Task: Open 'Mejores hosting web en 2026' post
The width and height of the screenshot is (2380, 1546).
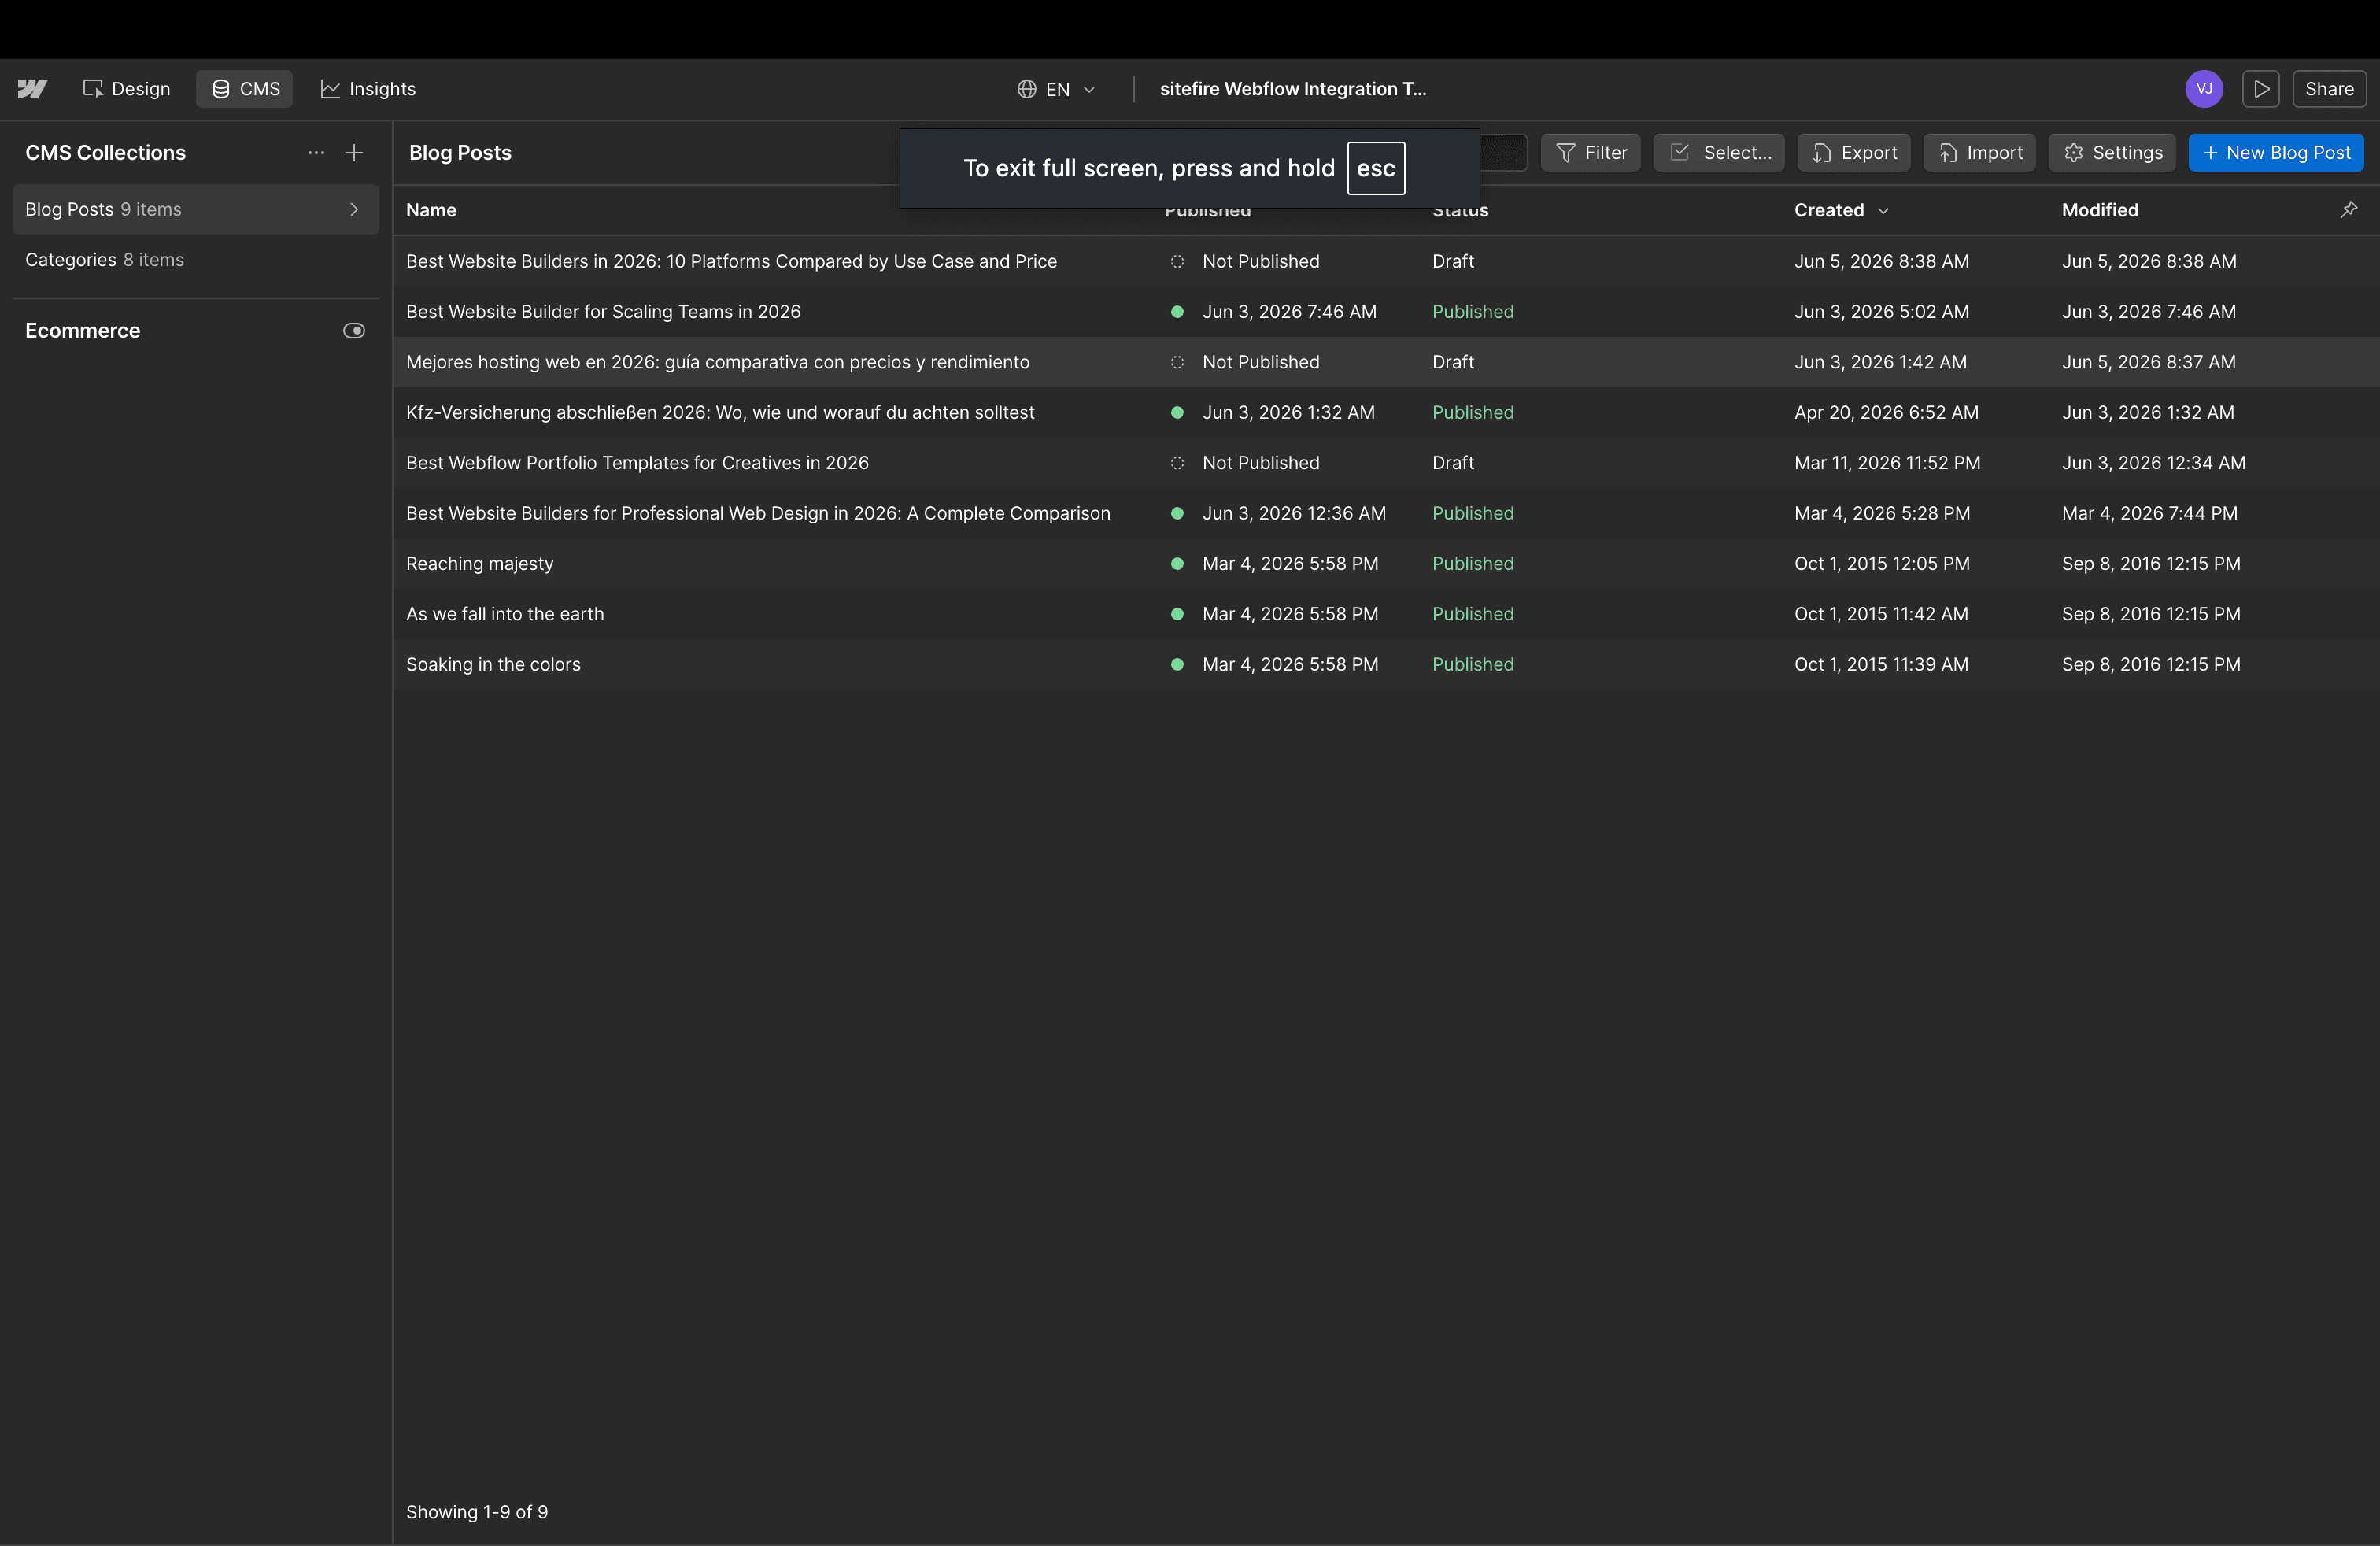Action: (x=717, y=362)
